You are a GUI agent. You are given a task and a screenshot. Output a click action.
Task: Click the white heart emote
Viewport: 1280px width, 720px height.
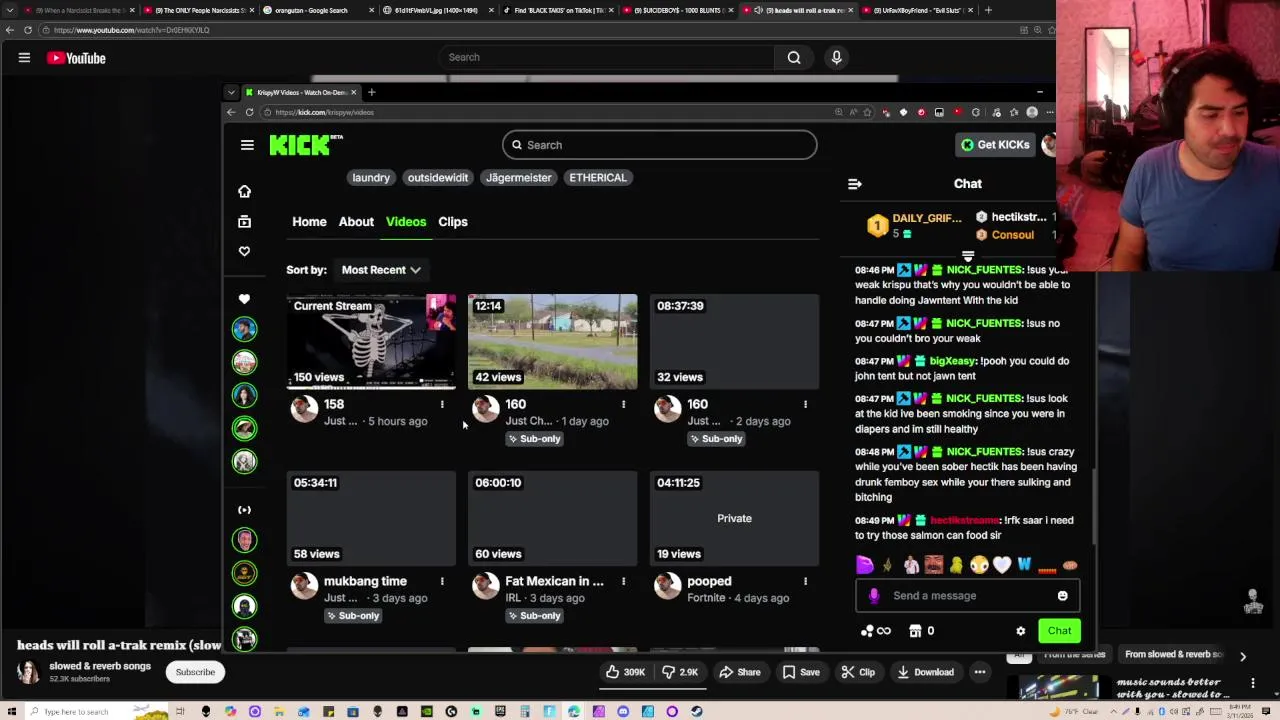click(1002, 566)
